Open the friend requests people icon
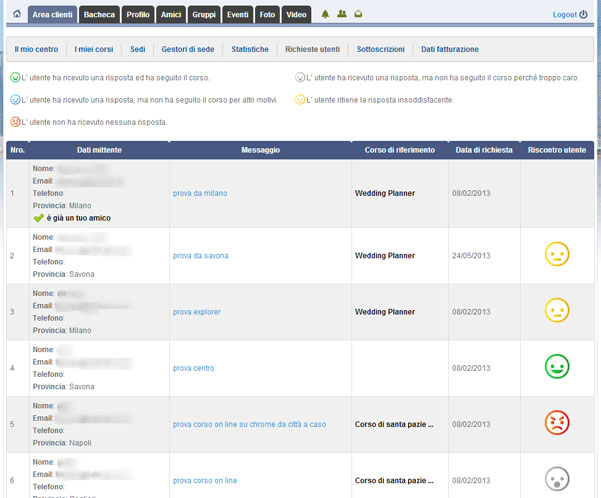 342,15
